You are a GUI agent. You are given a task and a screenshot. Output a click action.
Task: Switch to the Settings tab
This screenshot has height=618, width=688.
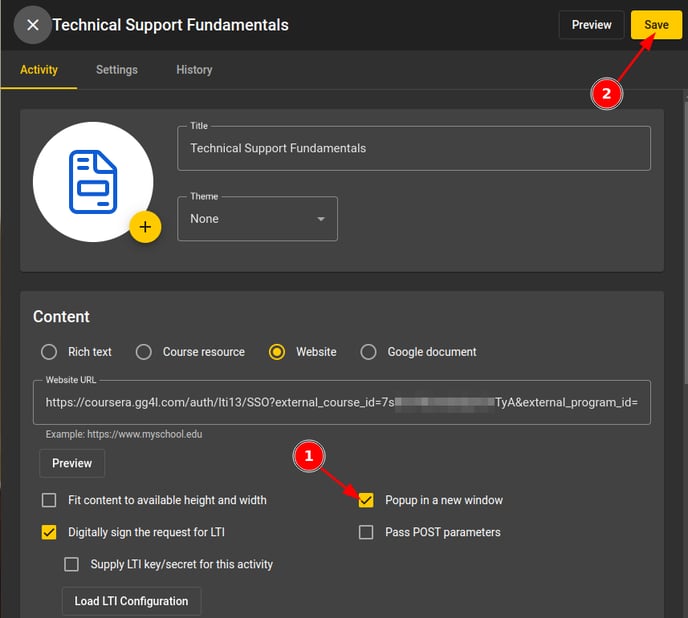click(x=117, y=70)
